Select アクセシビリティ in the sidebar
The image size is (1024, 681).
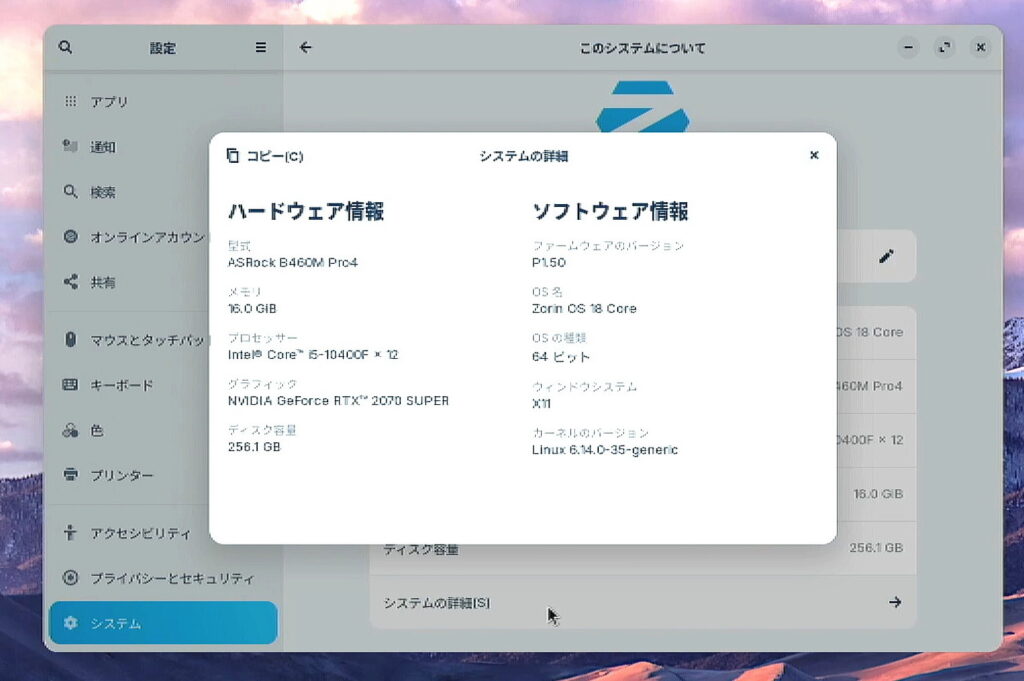[x=140, y=532]
